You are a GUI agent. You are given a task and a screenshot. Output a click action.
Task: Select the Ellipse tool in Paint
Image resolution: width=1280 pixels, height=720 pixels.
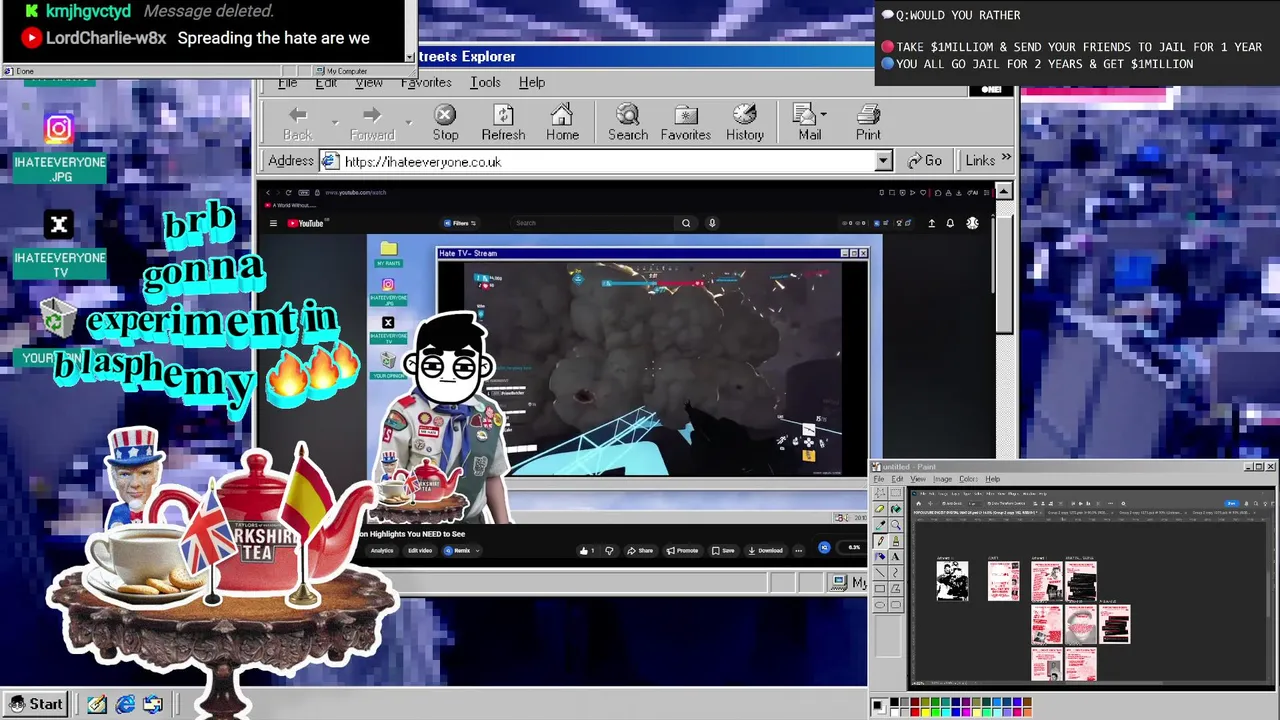point(880,605)
